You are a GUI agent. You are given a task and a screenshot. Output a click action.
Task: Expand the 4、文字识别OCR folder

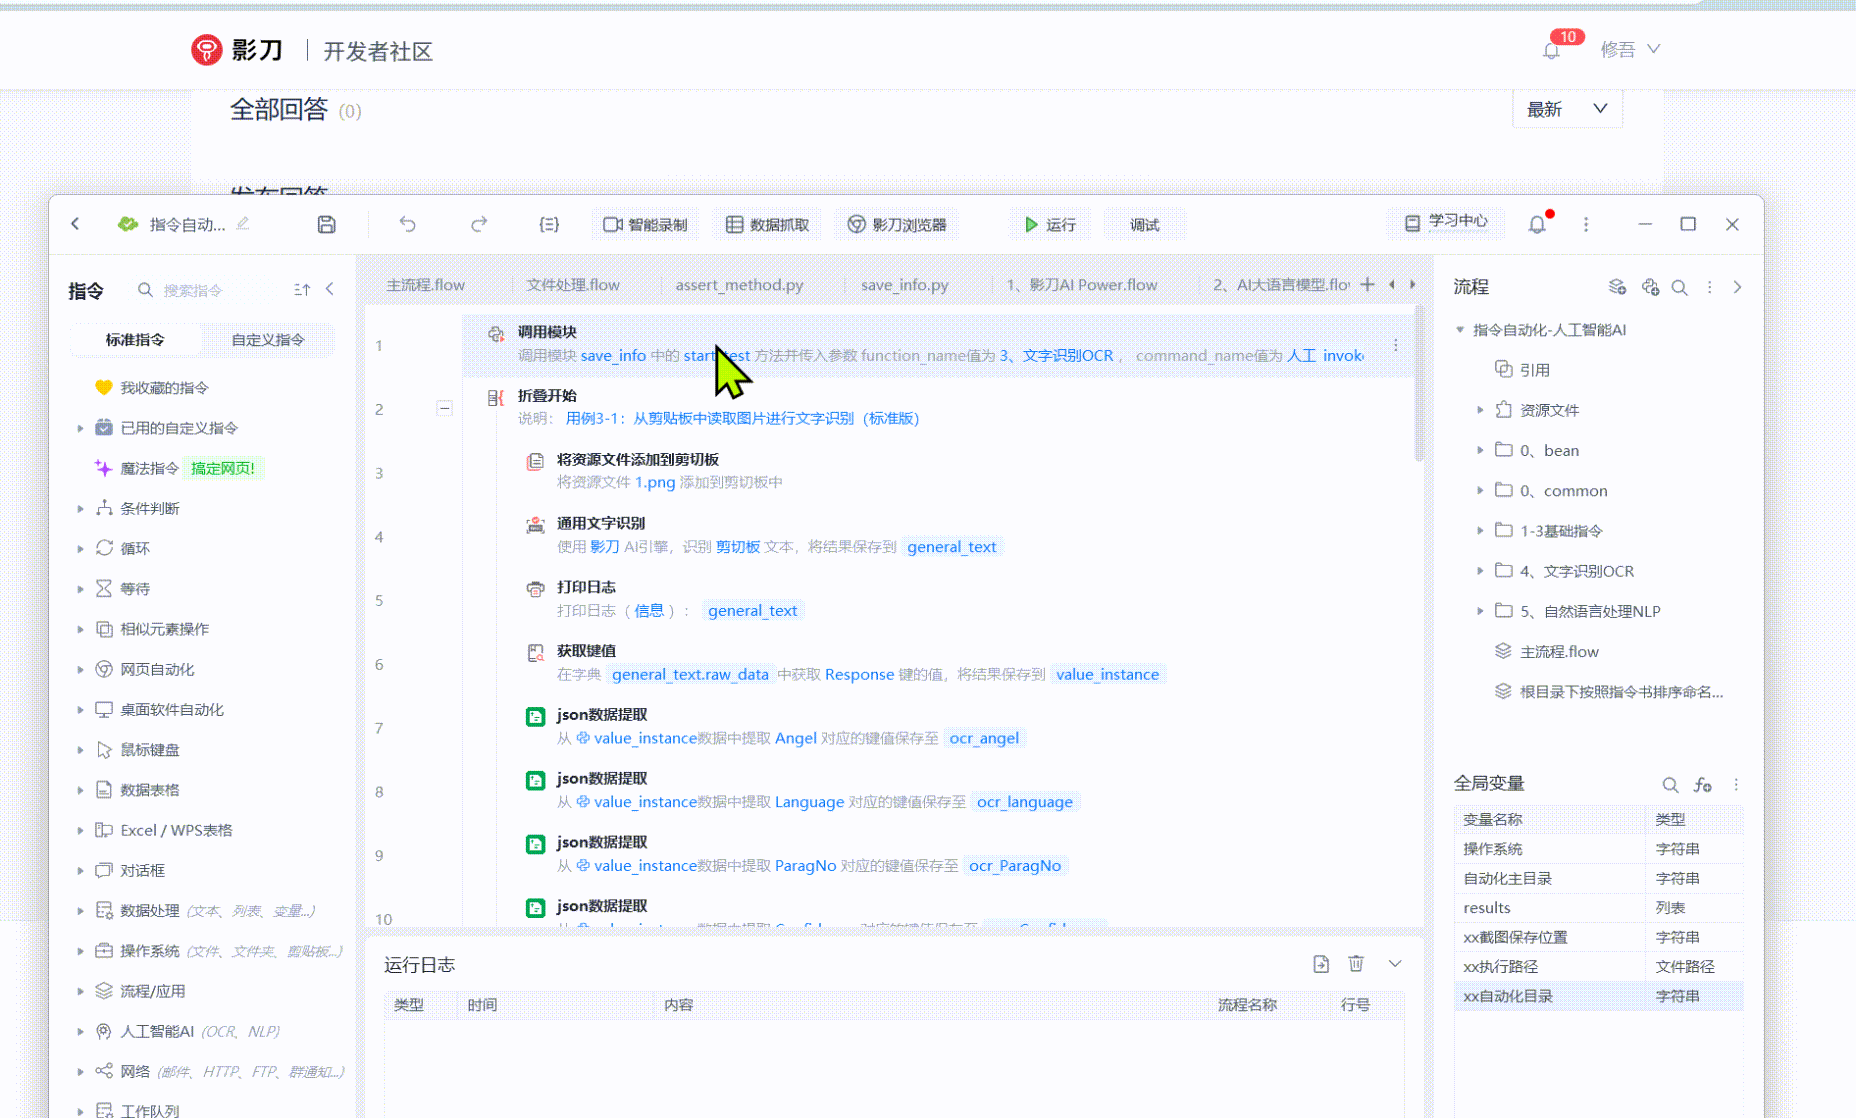tap(1480, 571)
